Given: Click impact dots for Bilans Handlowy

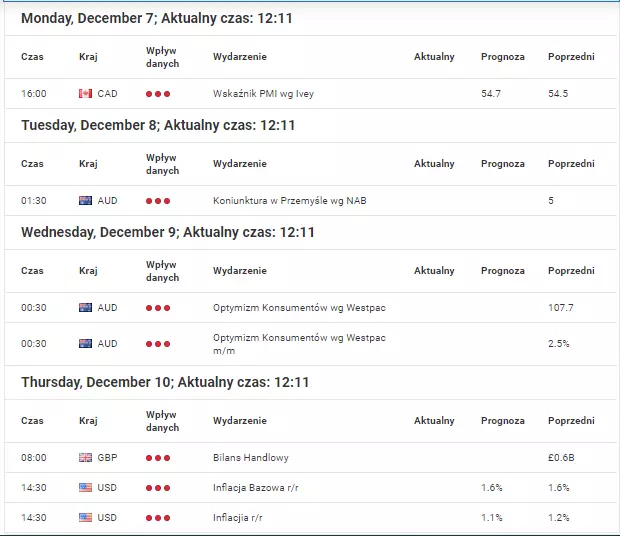Looking at the screenshot, I should [158, 458].
